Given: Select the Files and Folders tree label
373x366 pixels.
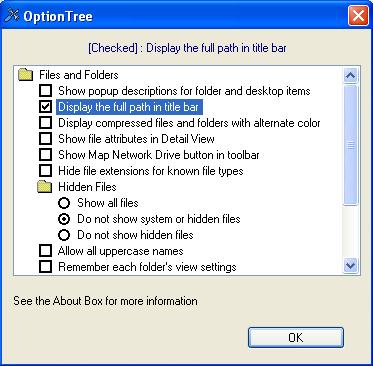Looking at the screenshot, I should 79,75.
